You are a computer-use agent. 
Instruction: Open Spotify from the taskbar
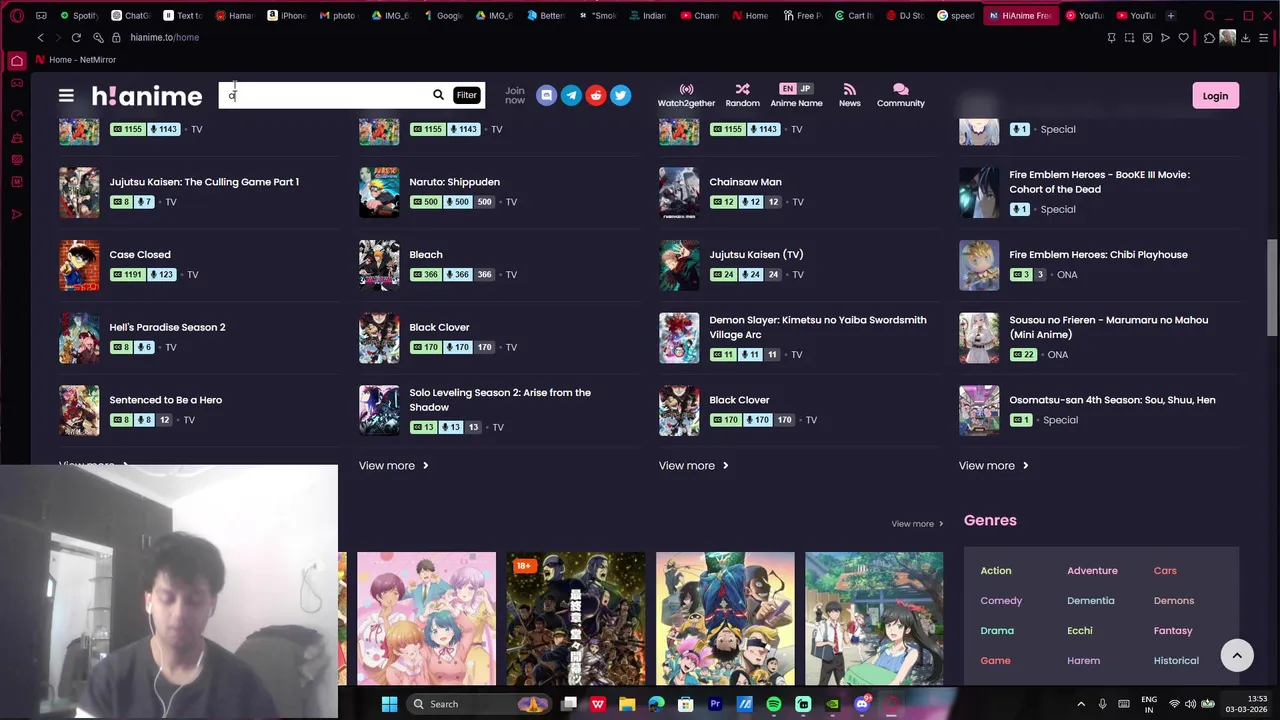pyautogui.click(x=774, y=704)
